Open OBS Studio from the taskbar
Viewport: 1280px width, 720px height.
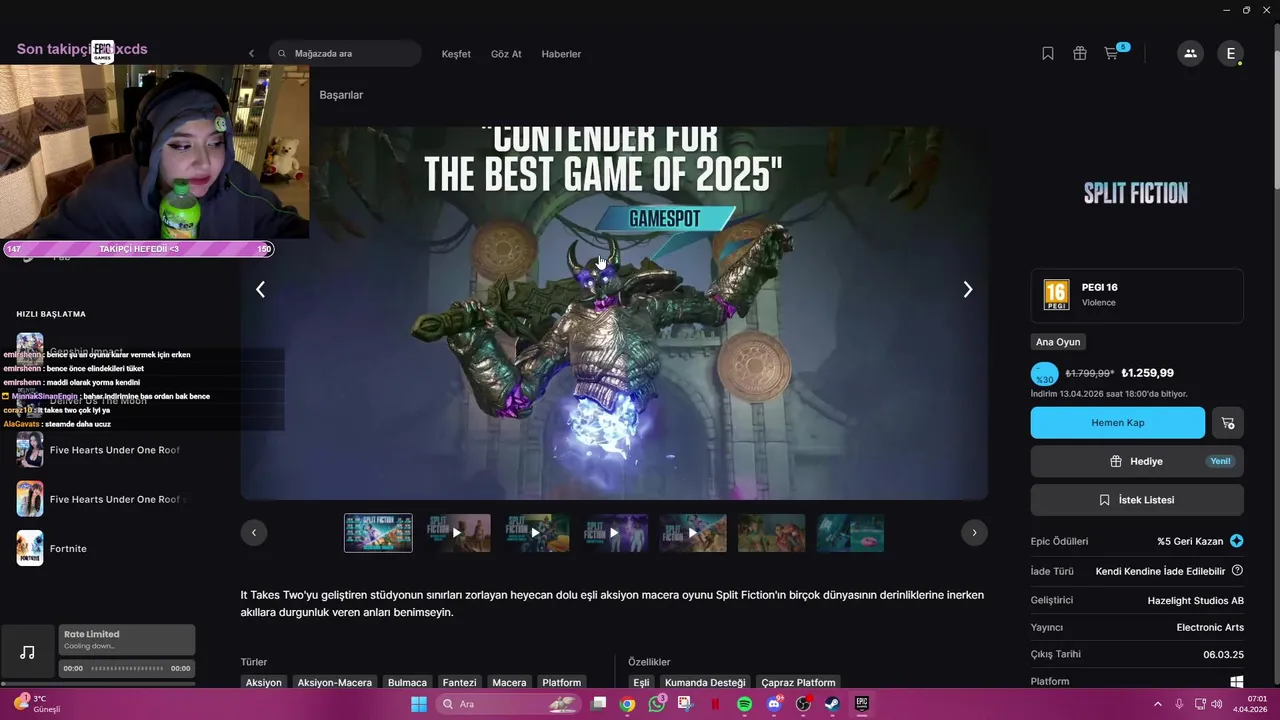(803, 704)
